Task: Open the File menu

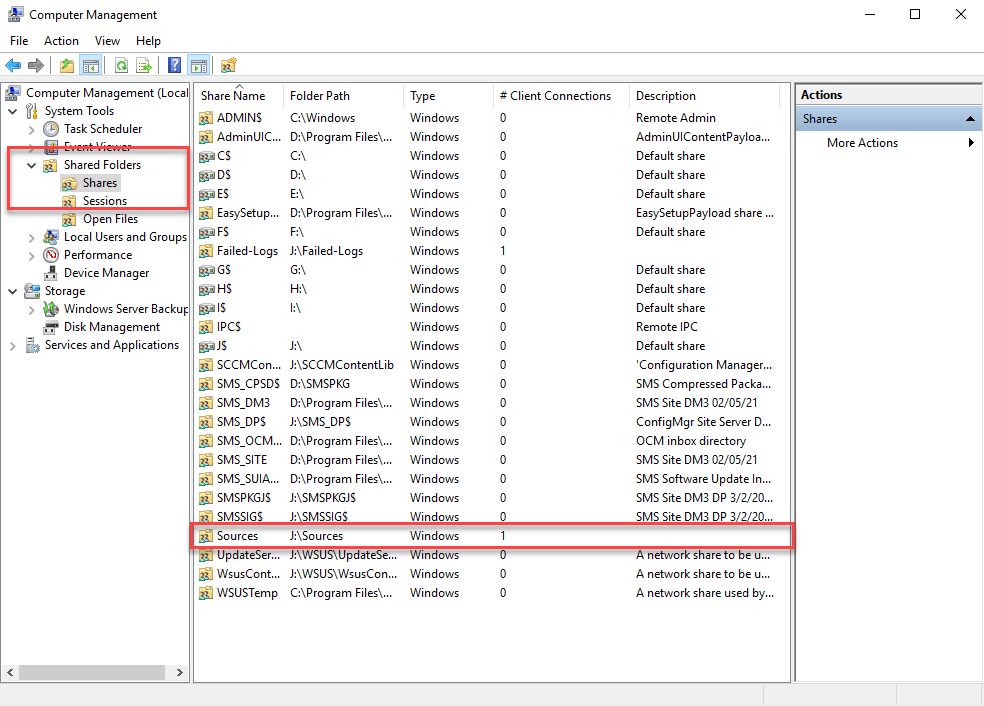Action: 19,41
